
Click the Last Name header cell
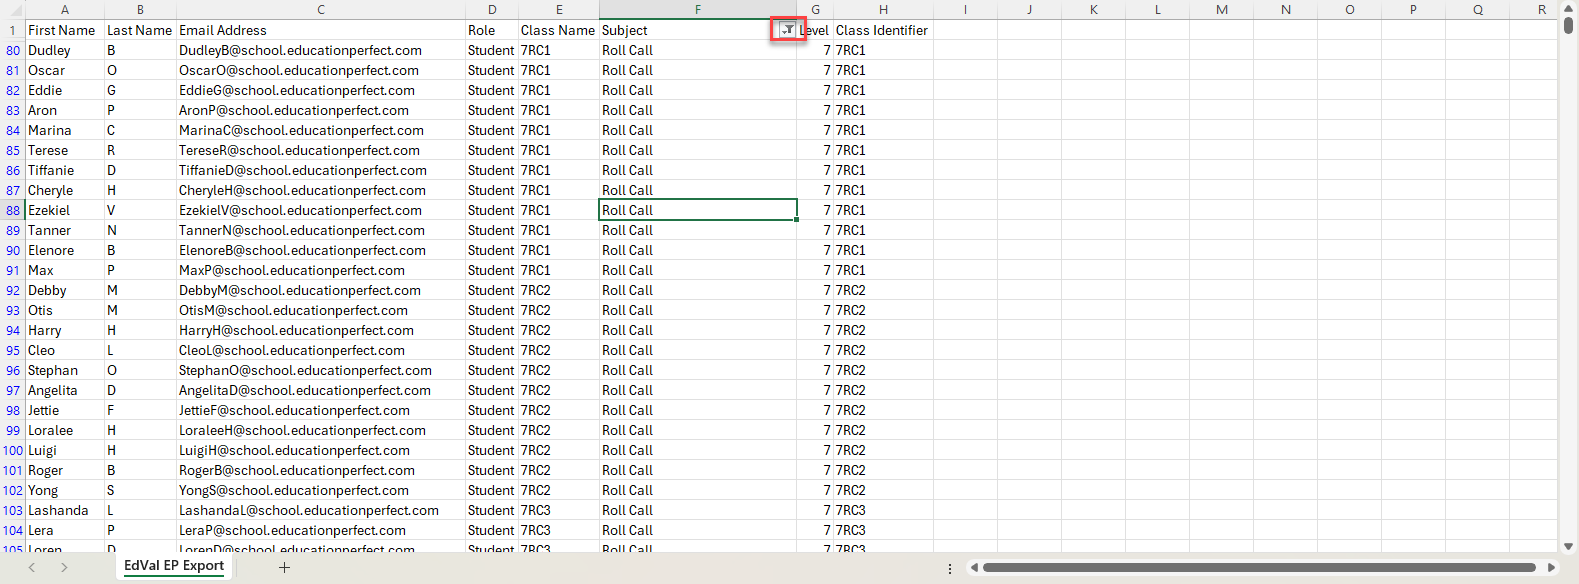click(140, 30)
